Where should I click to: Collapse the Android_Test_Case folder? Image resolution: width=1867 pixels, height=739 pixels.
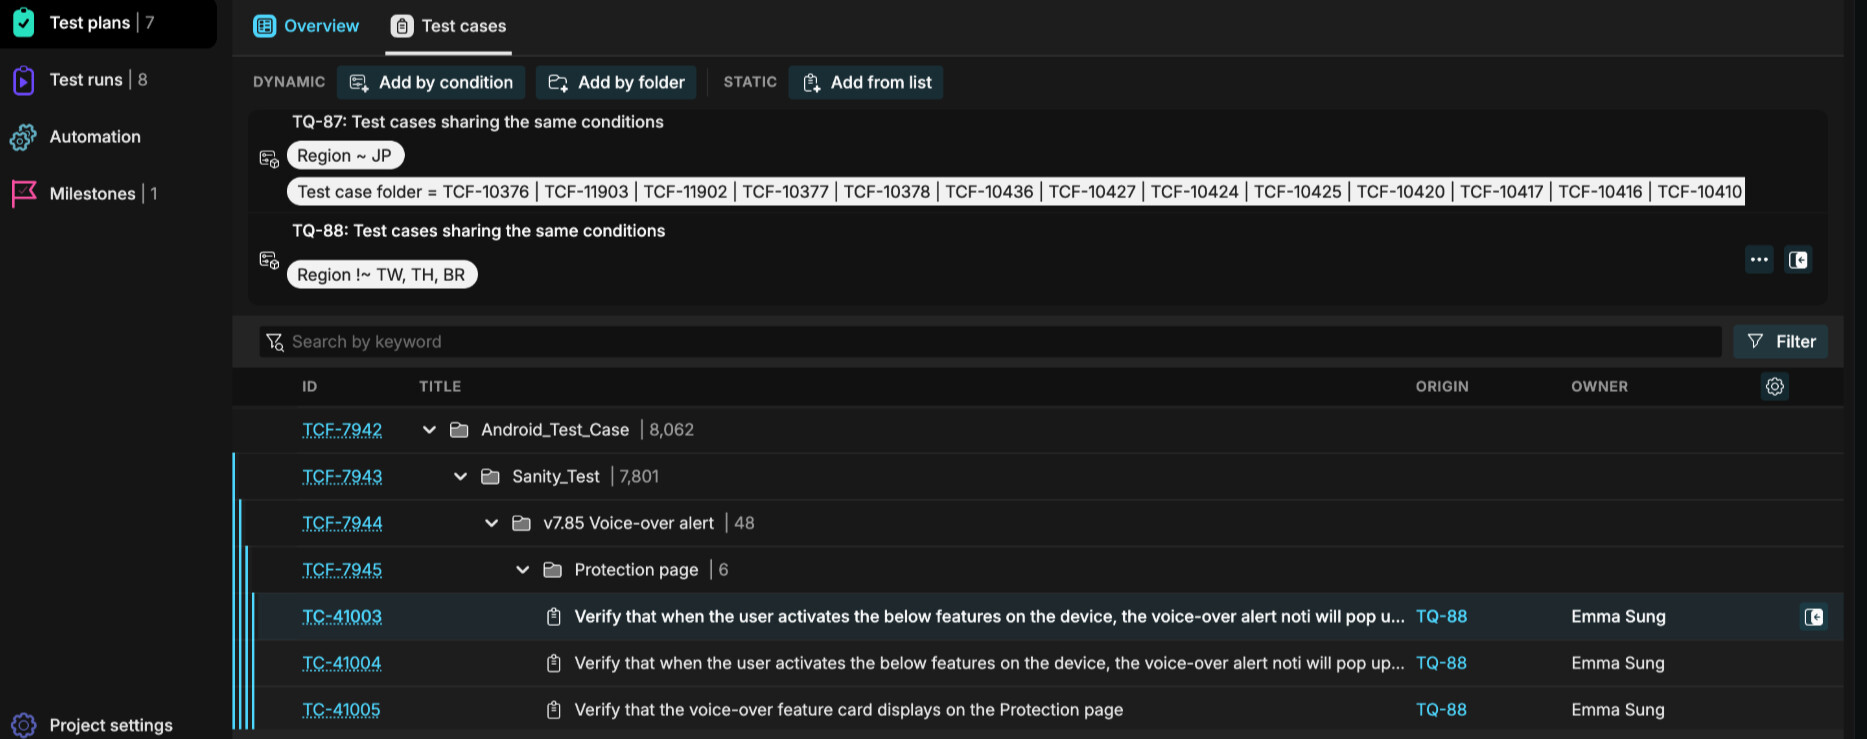click(x=429, y=430)
